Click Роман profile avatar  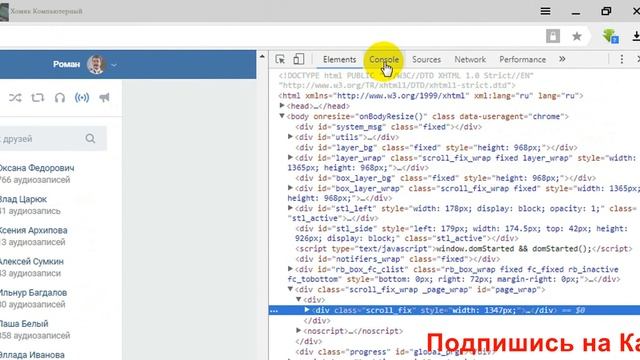coord(96,64)
